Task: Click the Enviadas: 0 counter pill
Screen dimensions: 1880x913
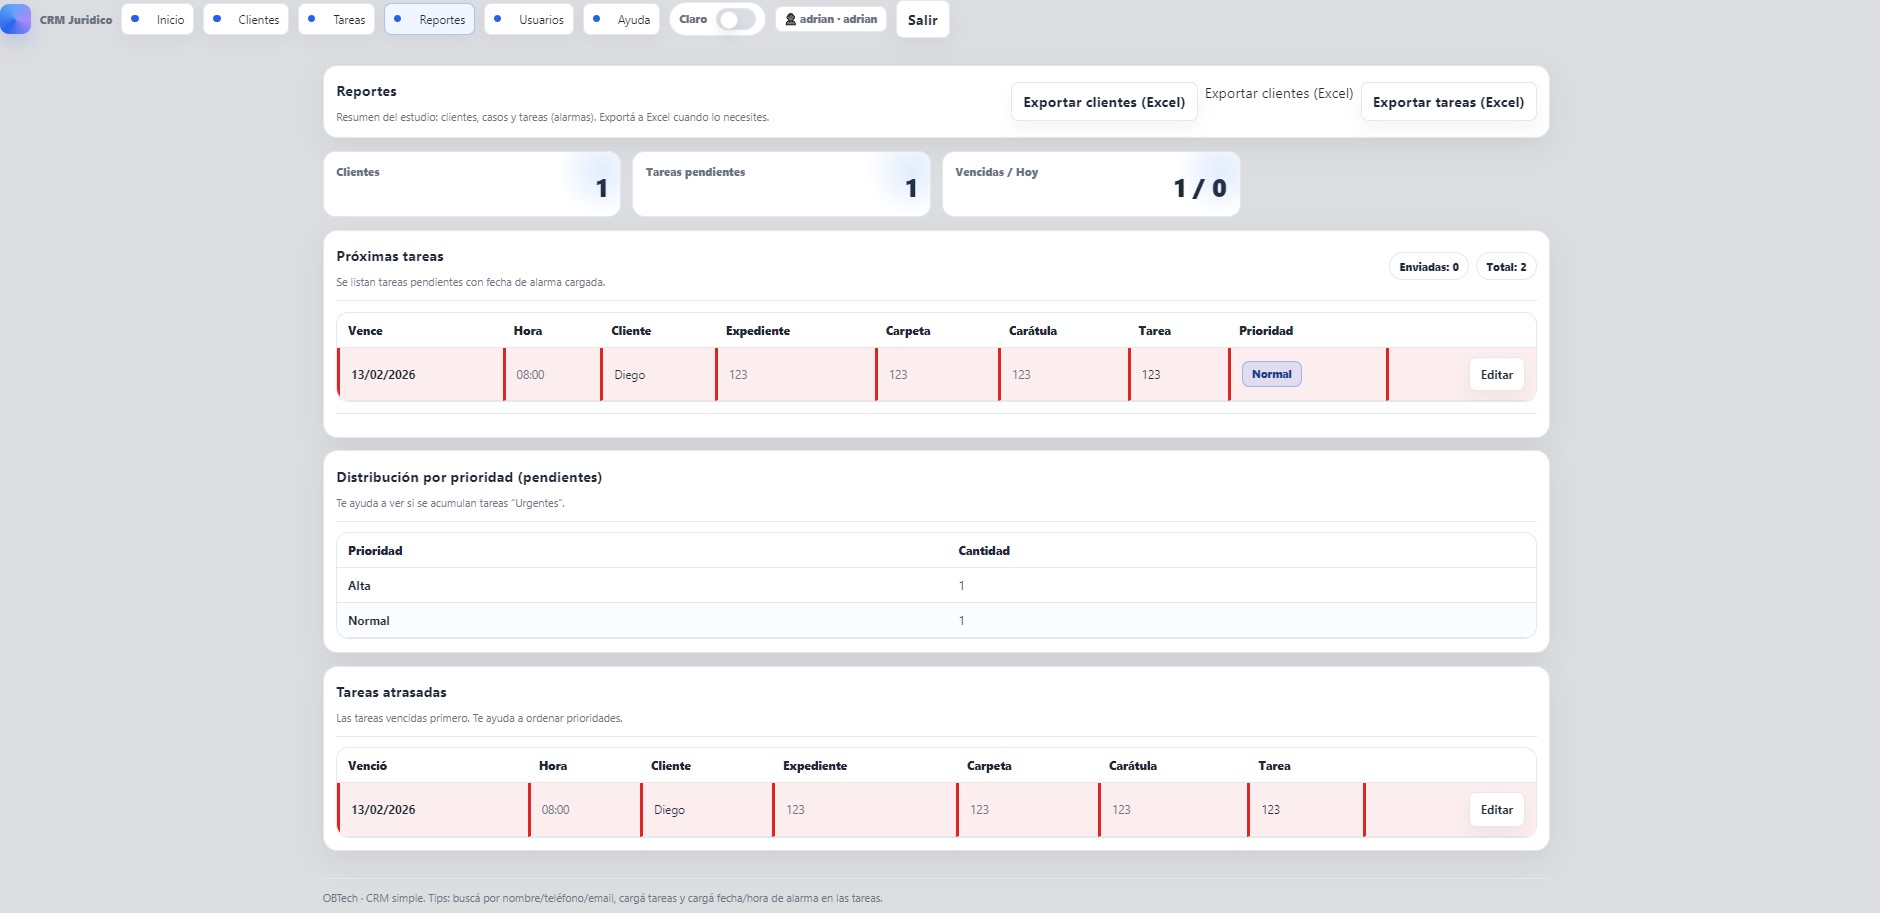Action: [x=1428, y=267]
